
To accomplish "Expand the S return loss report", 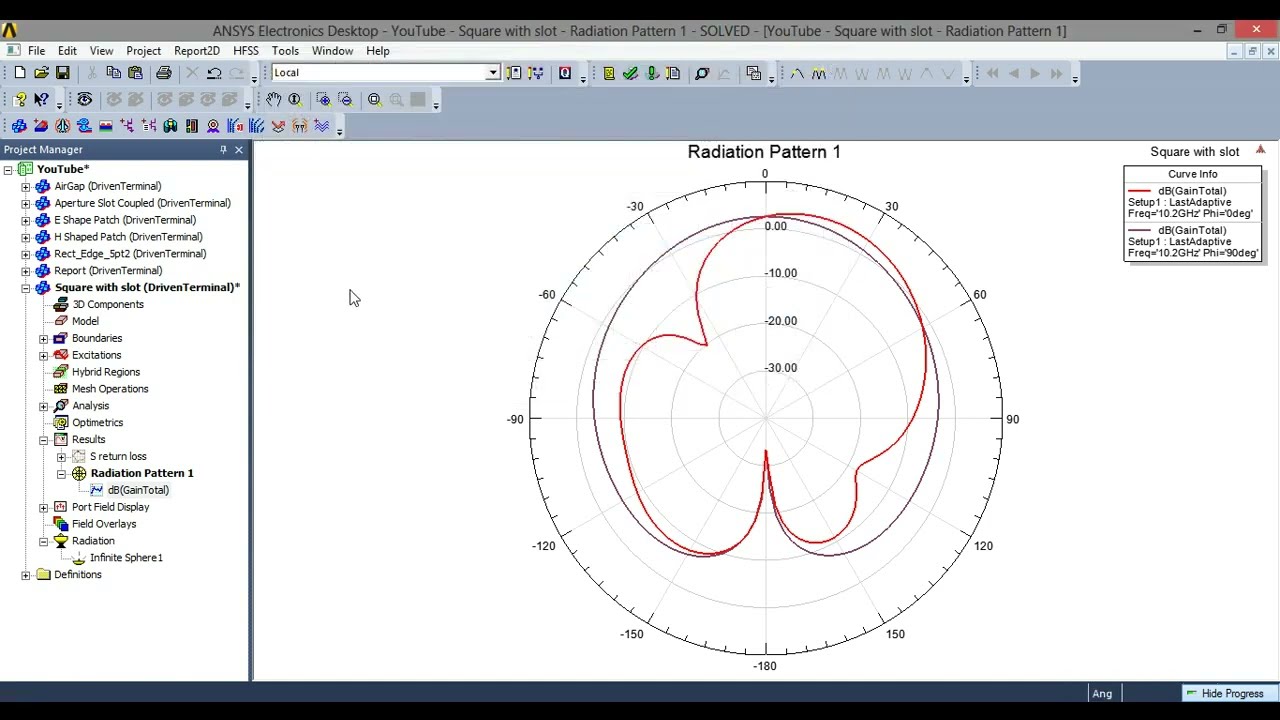I will [x=62, y=457].
